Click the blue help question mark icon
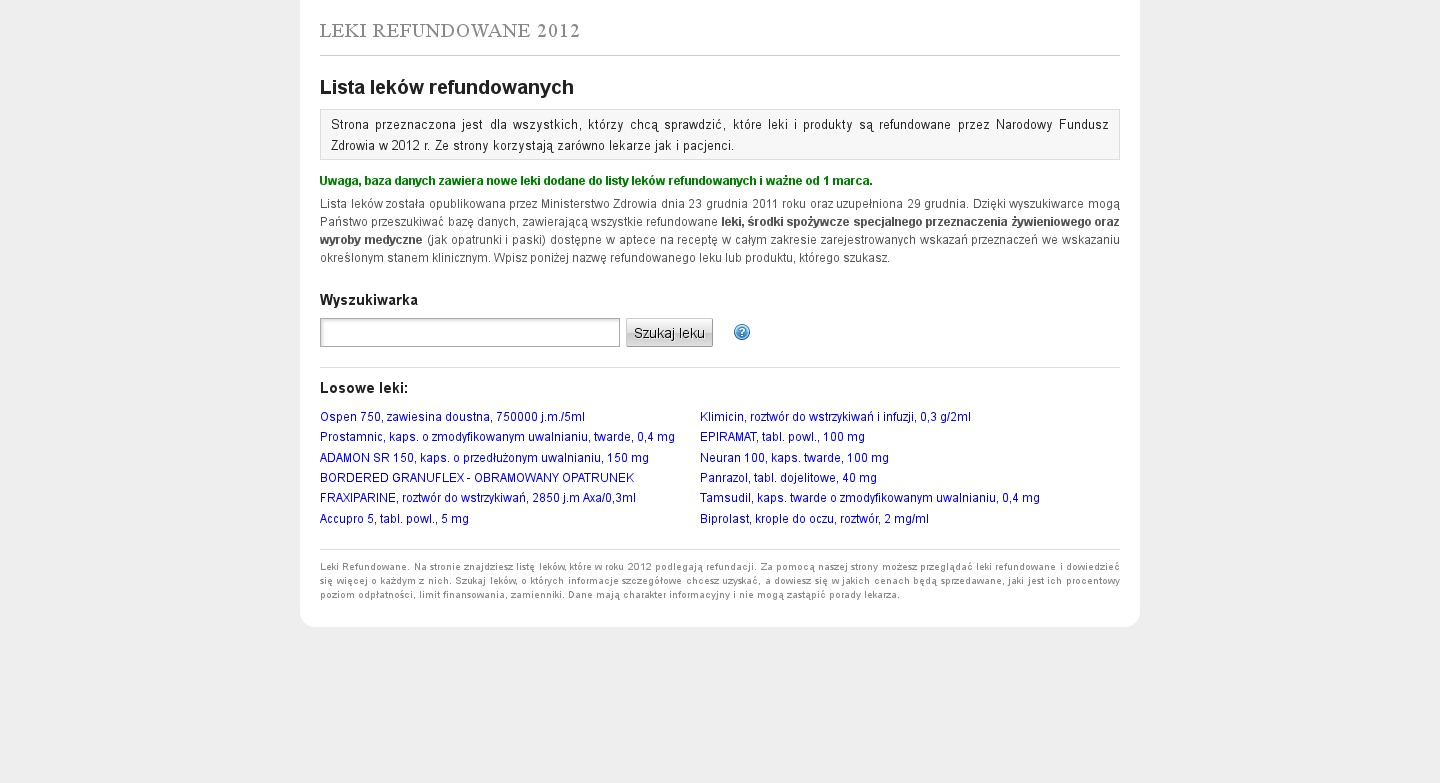This screenshot has width=1440, height=783. point(742,333)
